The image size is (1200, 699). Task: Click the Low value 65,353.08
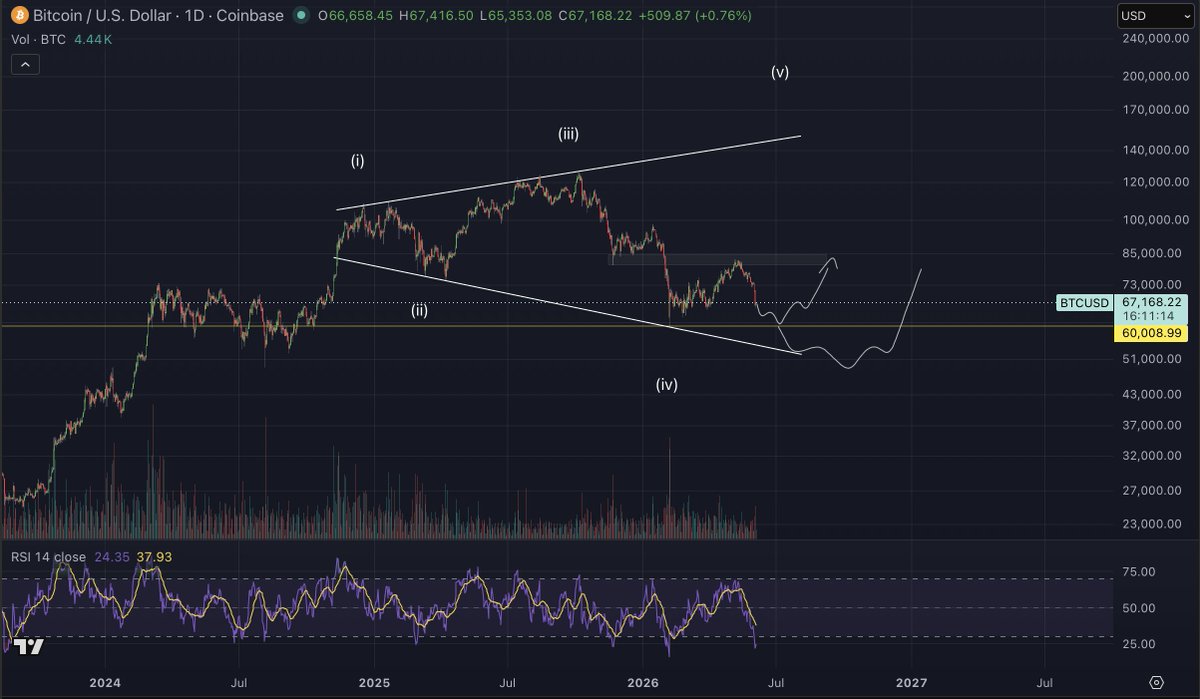[522, 16]
